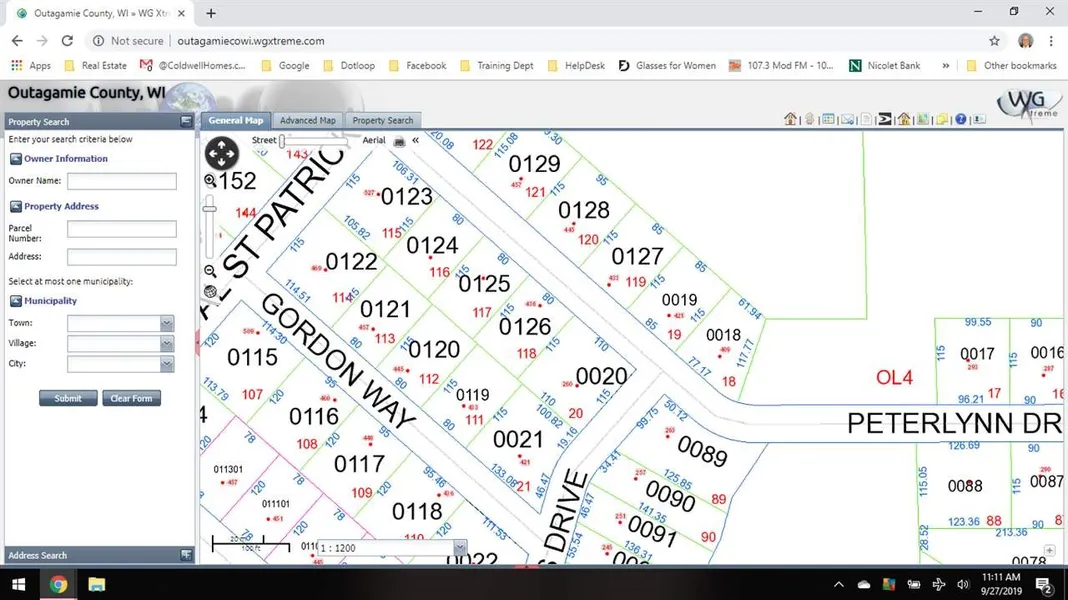1068x600 pixels.
Task: Collapse the Owner Information section
Action: pyautogui.click(x=16, y=159)
